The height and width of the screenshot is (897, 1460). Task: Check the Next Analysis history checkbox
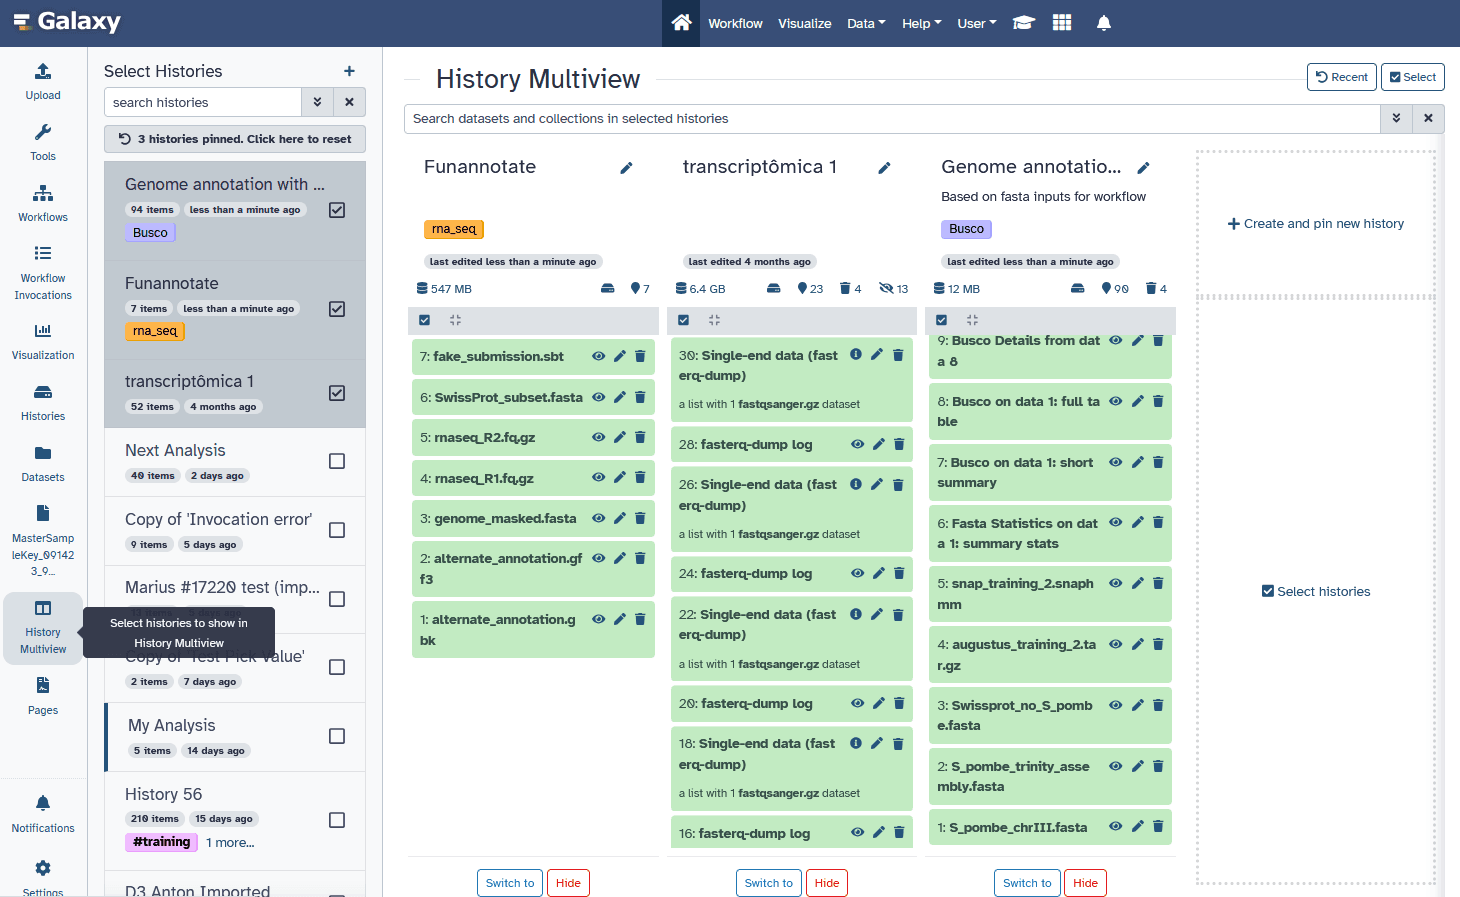pos(337,461)
